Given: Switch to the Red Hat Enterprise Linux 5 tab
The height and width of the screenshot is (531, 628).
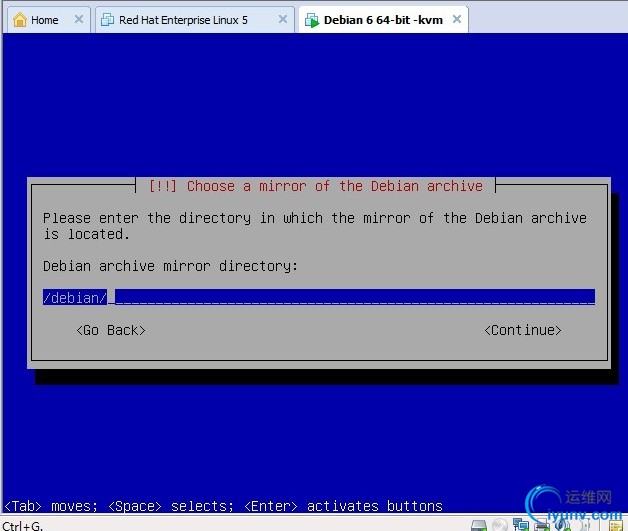Looking at the screenshot, I should tap(194, 20).
